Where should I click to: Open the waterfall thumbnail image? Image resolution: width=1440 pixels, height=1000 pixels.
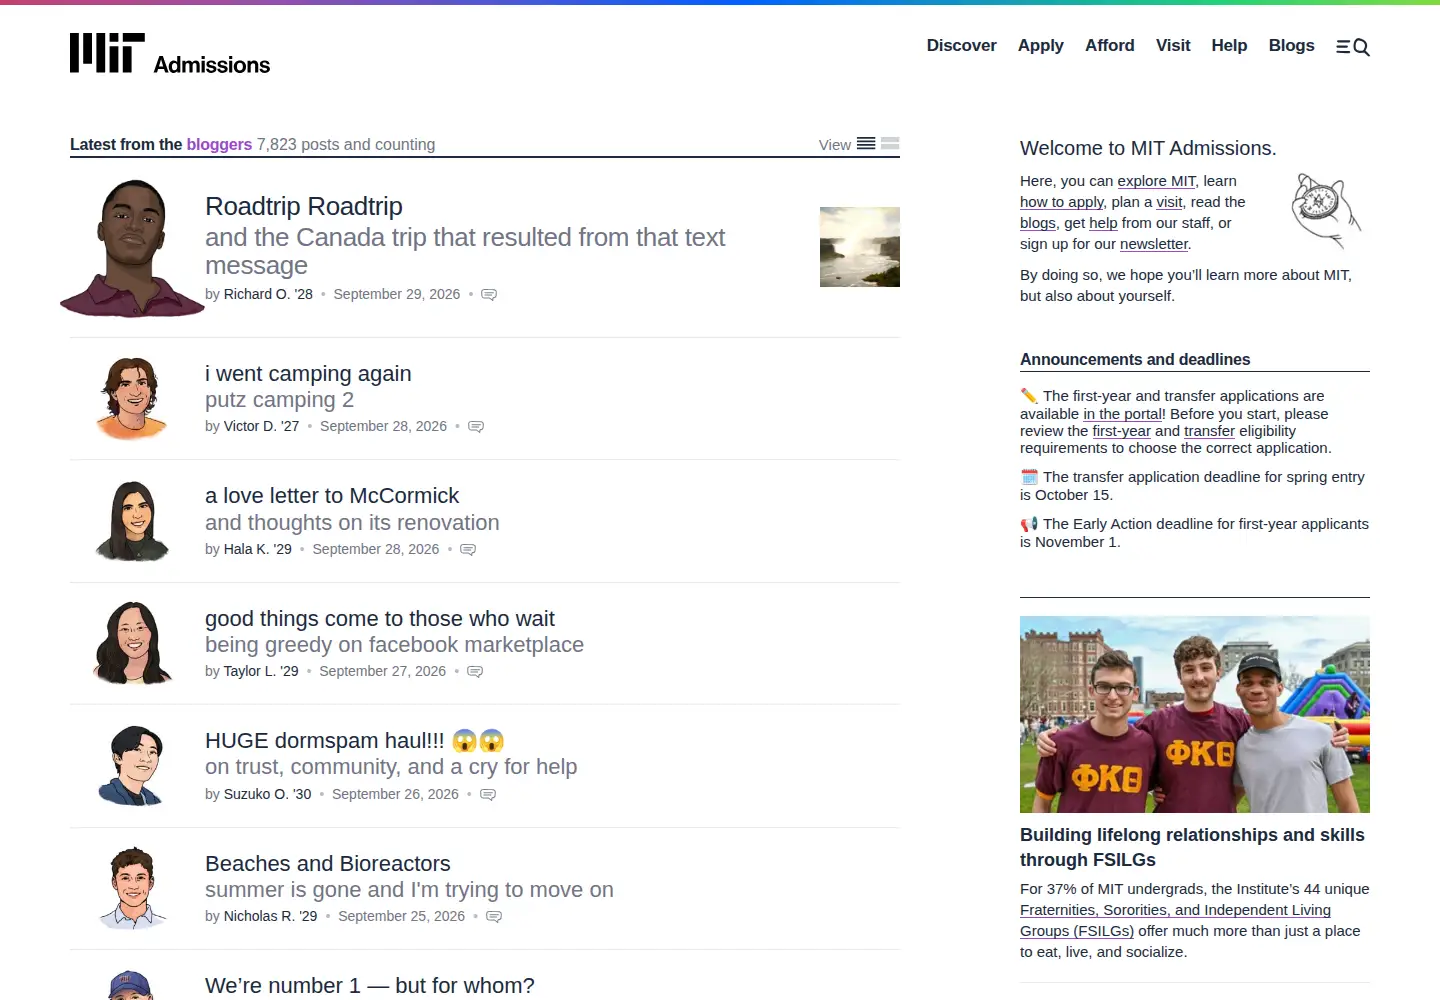tap(860, 247)
